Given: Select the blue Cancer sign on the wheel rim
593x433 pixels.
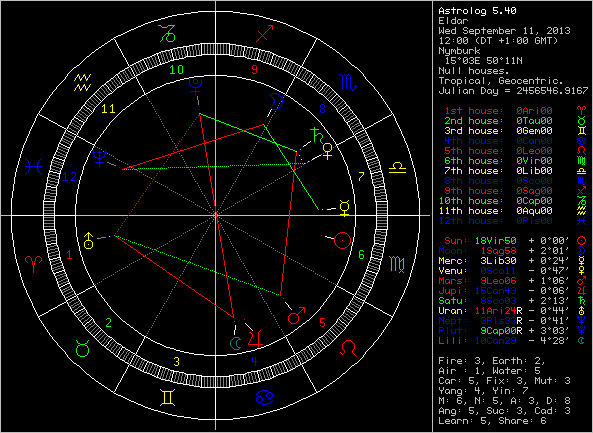Looking at the screenshot, I should [x=264, y=397].
